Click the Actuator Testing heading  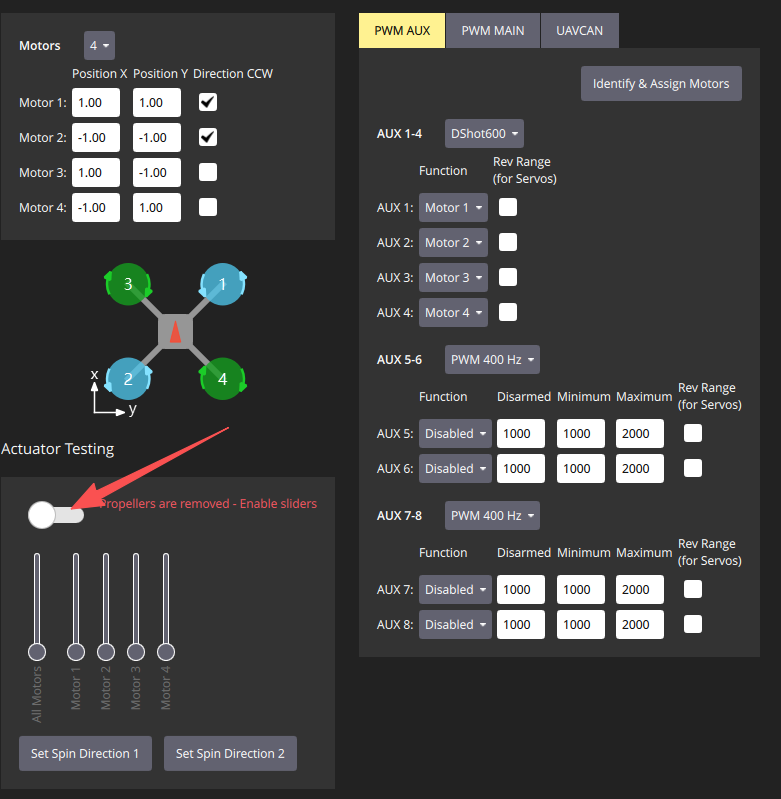tap(58, 449)
